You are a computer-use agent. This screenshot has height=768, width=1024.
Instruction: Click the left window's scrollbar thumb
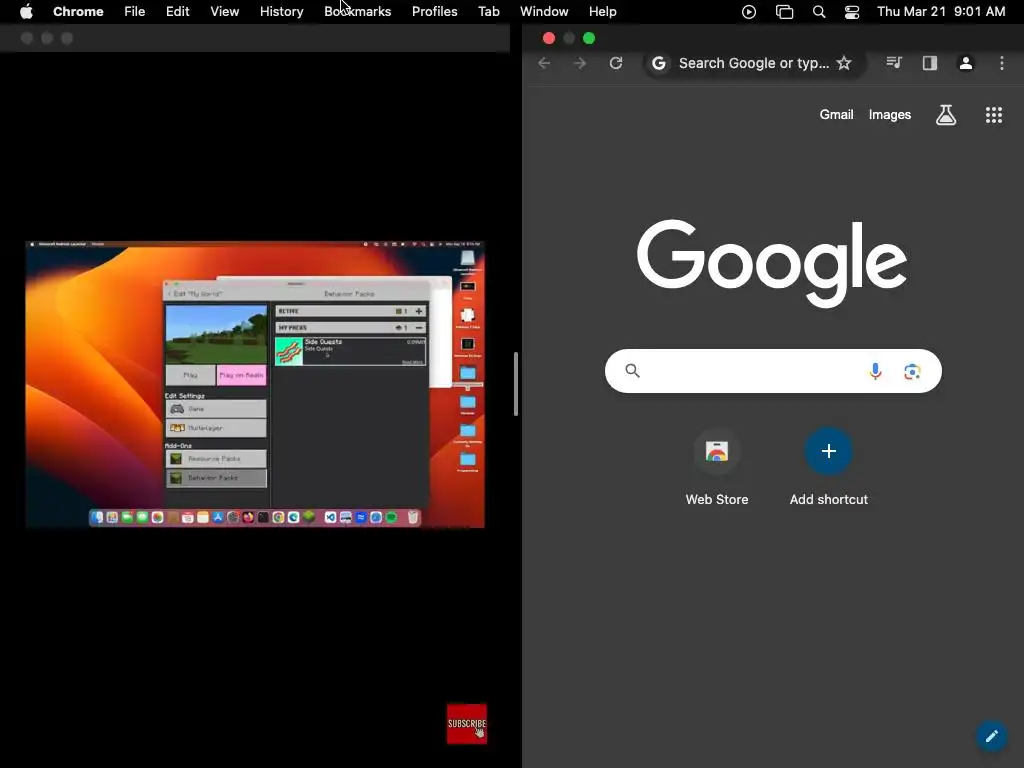(516, 384)
